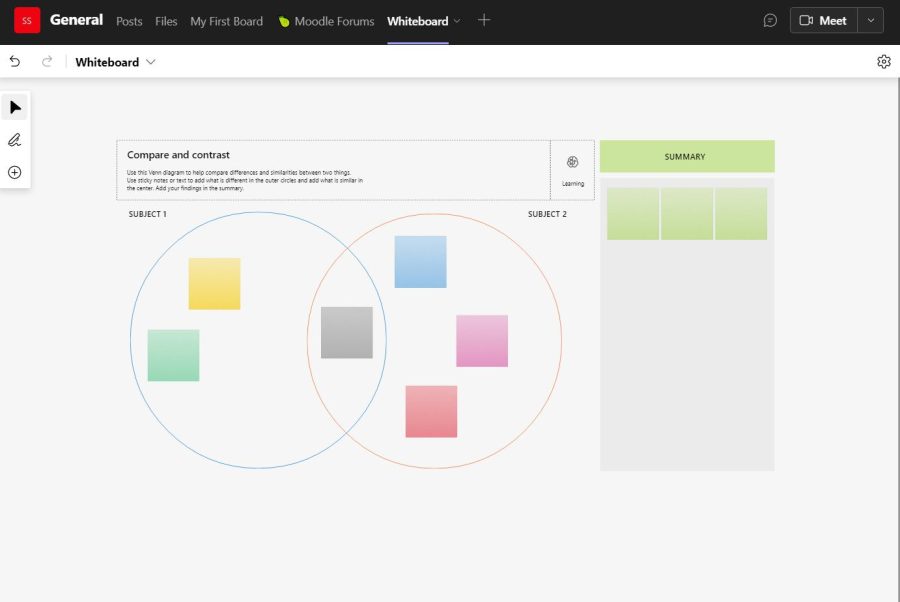Open the Files tab

(x=166, y=21)
